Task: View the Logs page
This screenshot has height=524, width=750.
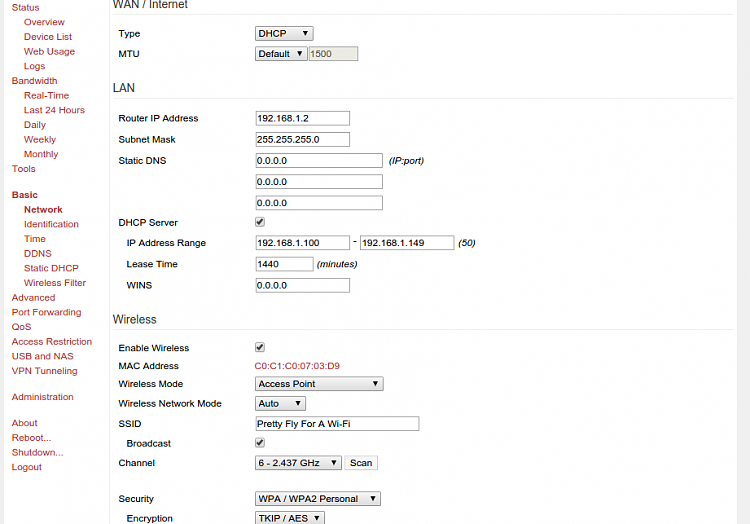Action: pyautogui.click(x=34, y=66)
